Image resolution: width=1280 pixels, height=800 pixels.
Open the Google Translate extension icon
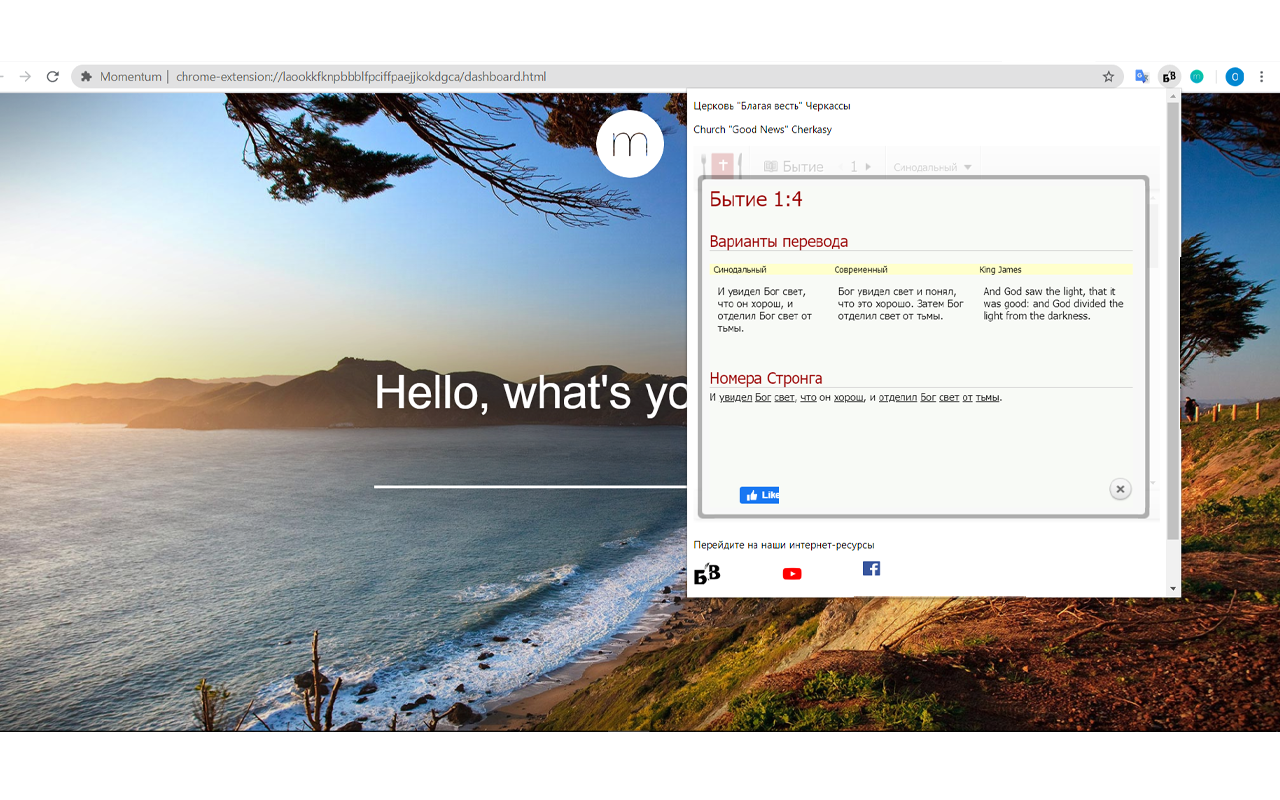pos(1142,76)
